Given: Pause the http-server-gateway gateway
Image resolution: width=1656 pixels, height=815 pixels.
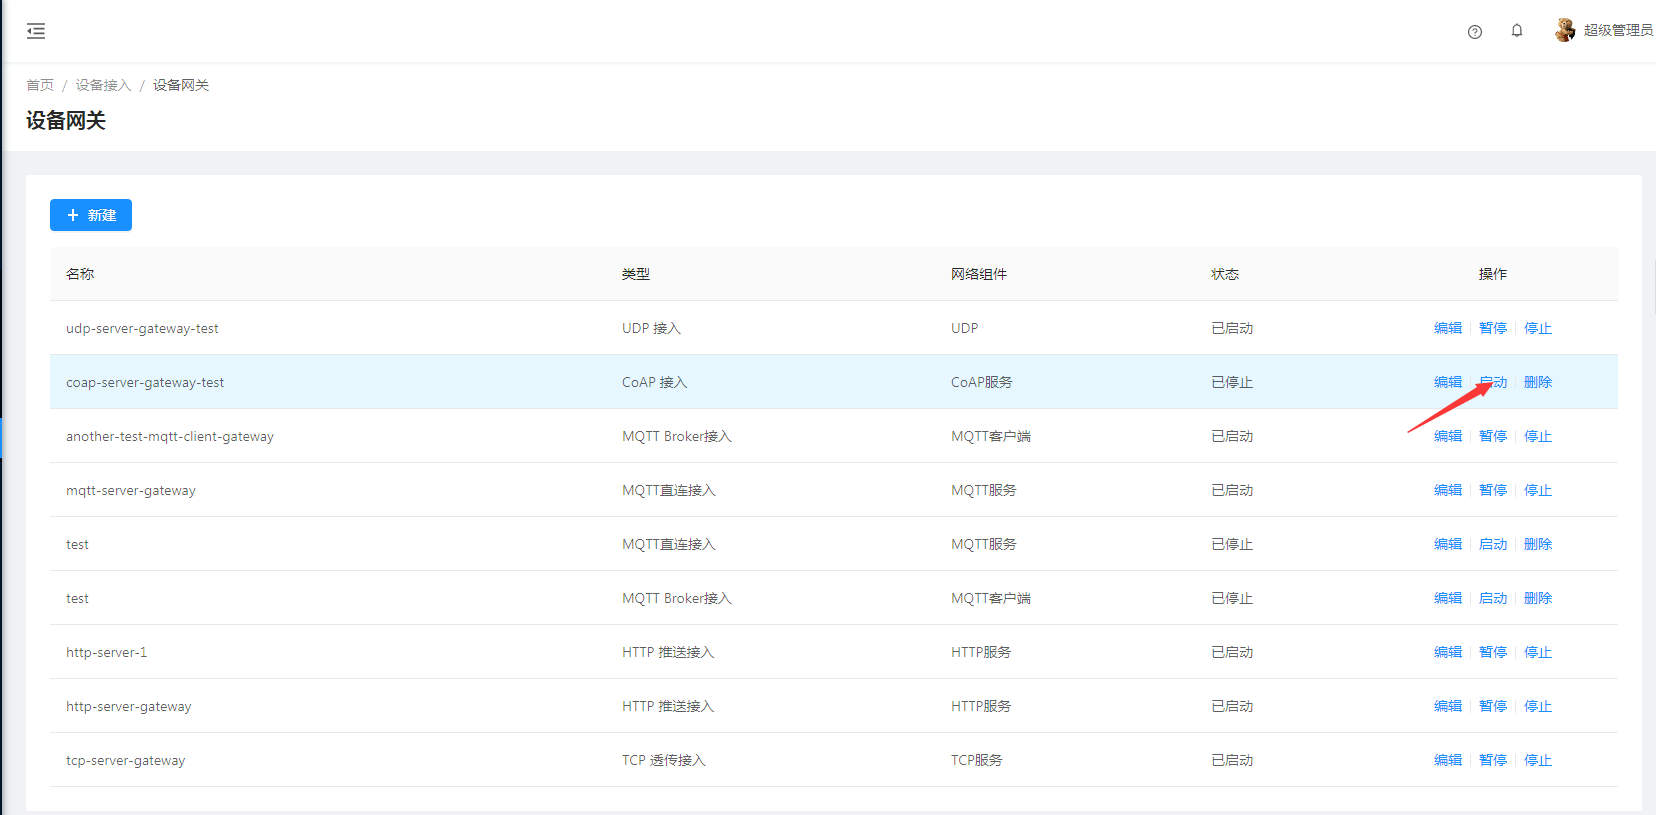Looking at the screenshot, I should [1492, 706].
